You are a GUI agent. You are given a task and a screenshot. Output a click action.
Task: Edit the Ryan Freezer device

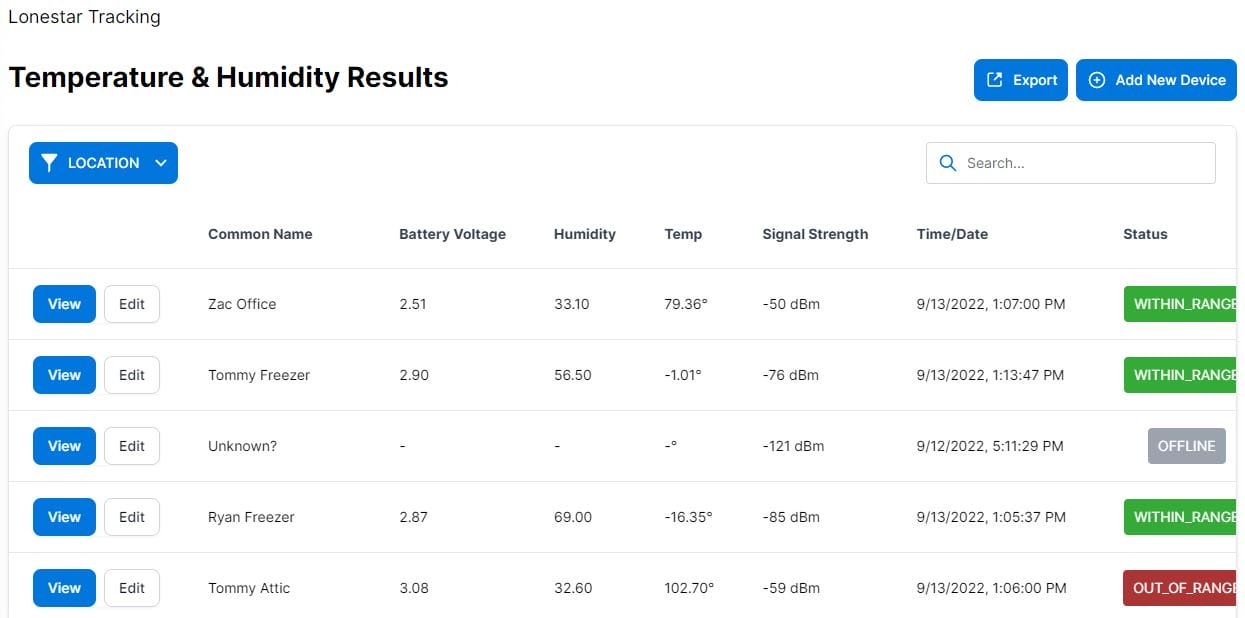132,517
